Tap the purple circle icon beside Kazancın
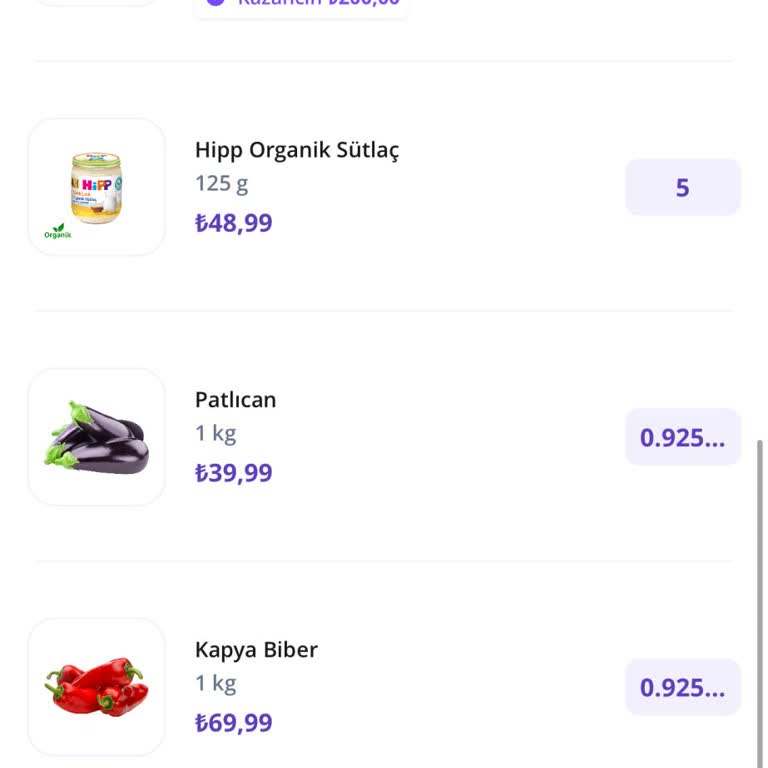Viewport: 768px width, 768px height. tap(215, 2)
